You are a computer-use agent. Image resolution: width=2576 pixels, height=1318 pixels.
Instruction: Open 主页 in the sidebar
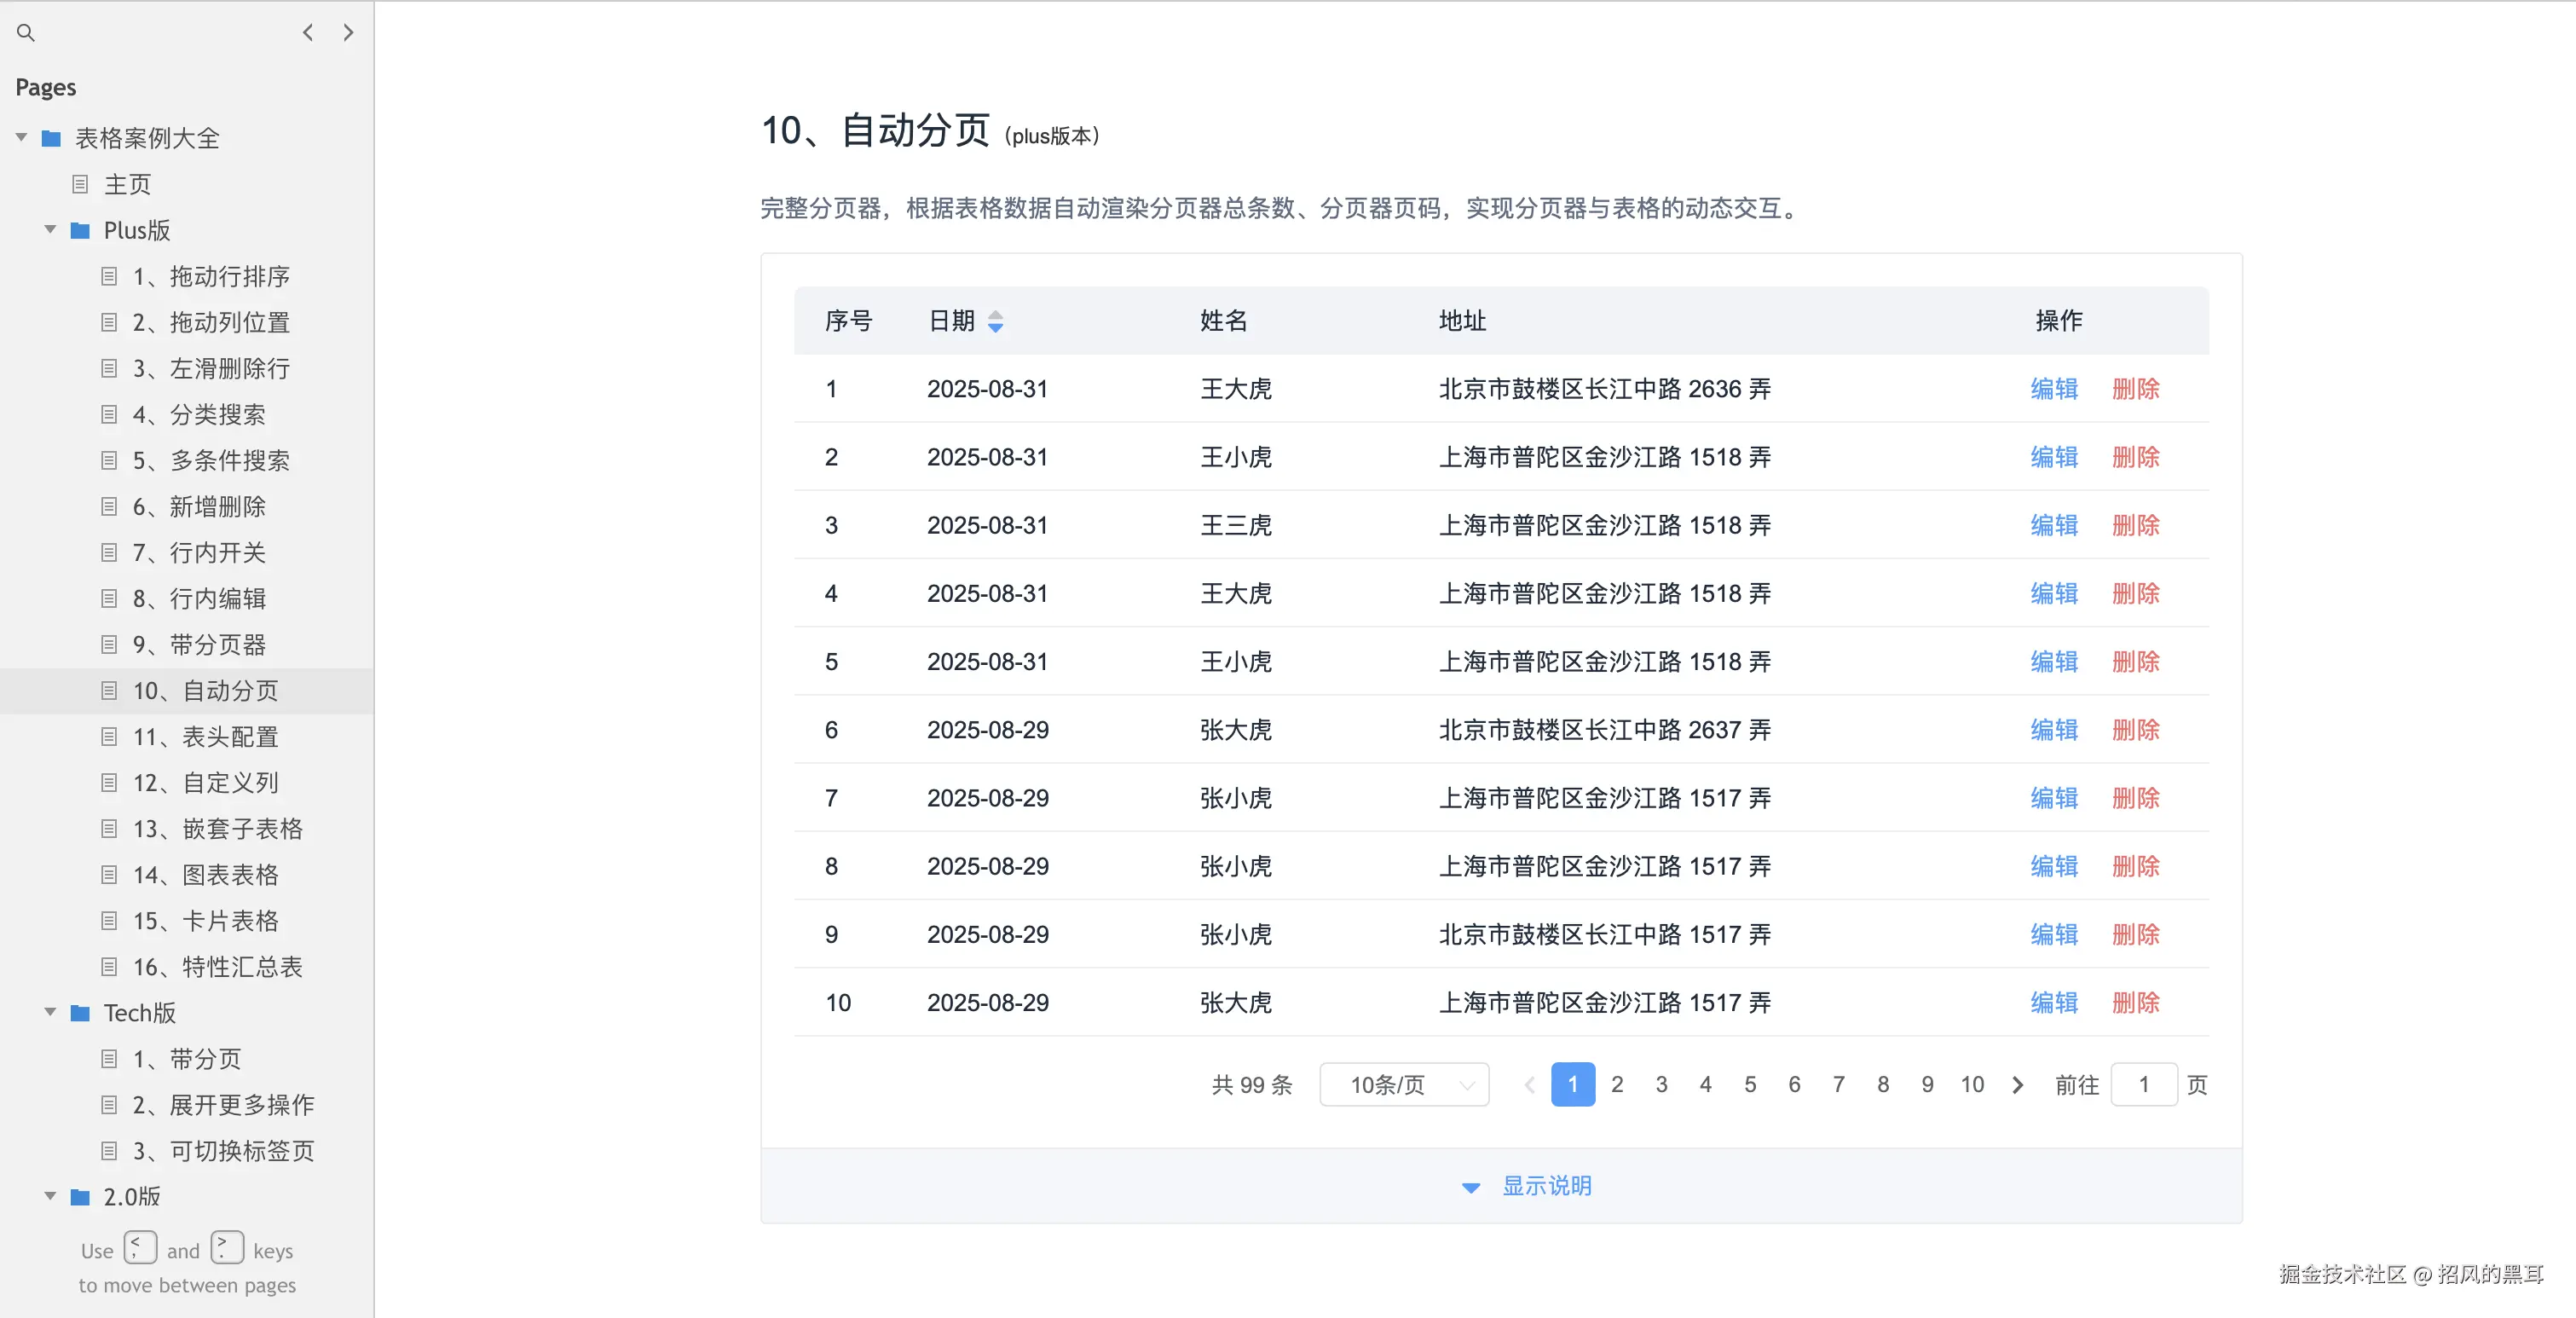[x=127, y=184]
